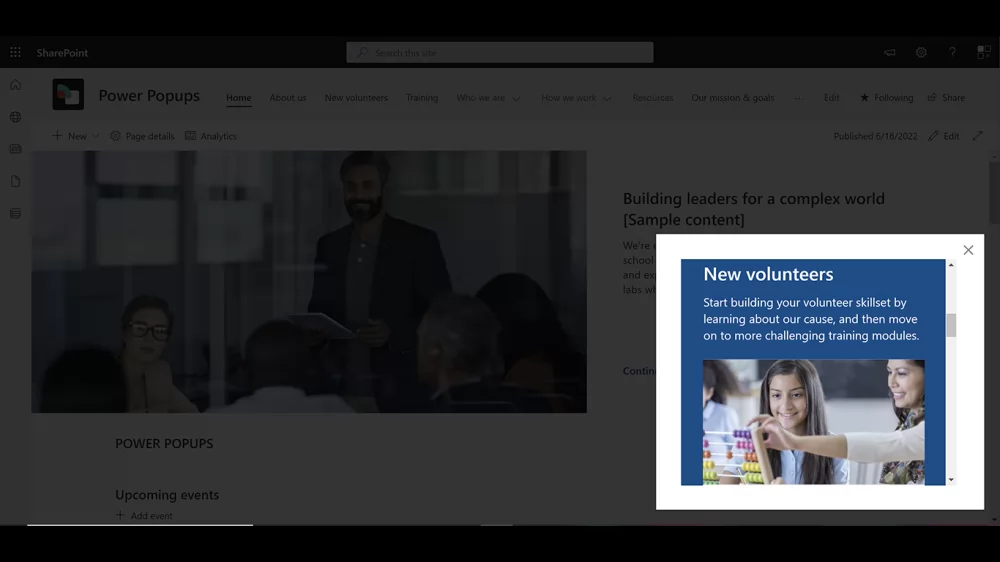
Task: Open the navigation overflow ellipsis
Action: pos(798,98)
